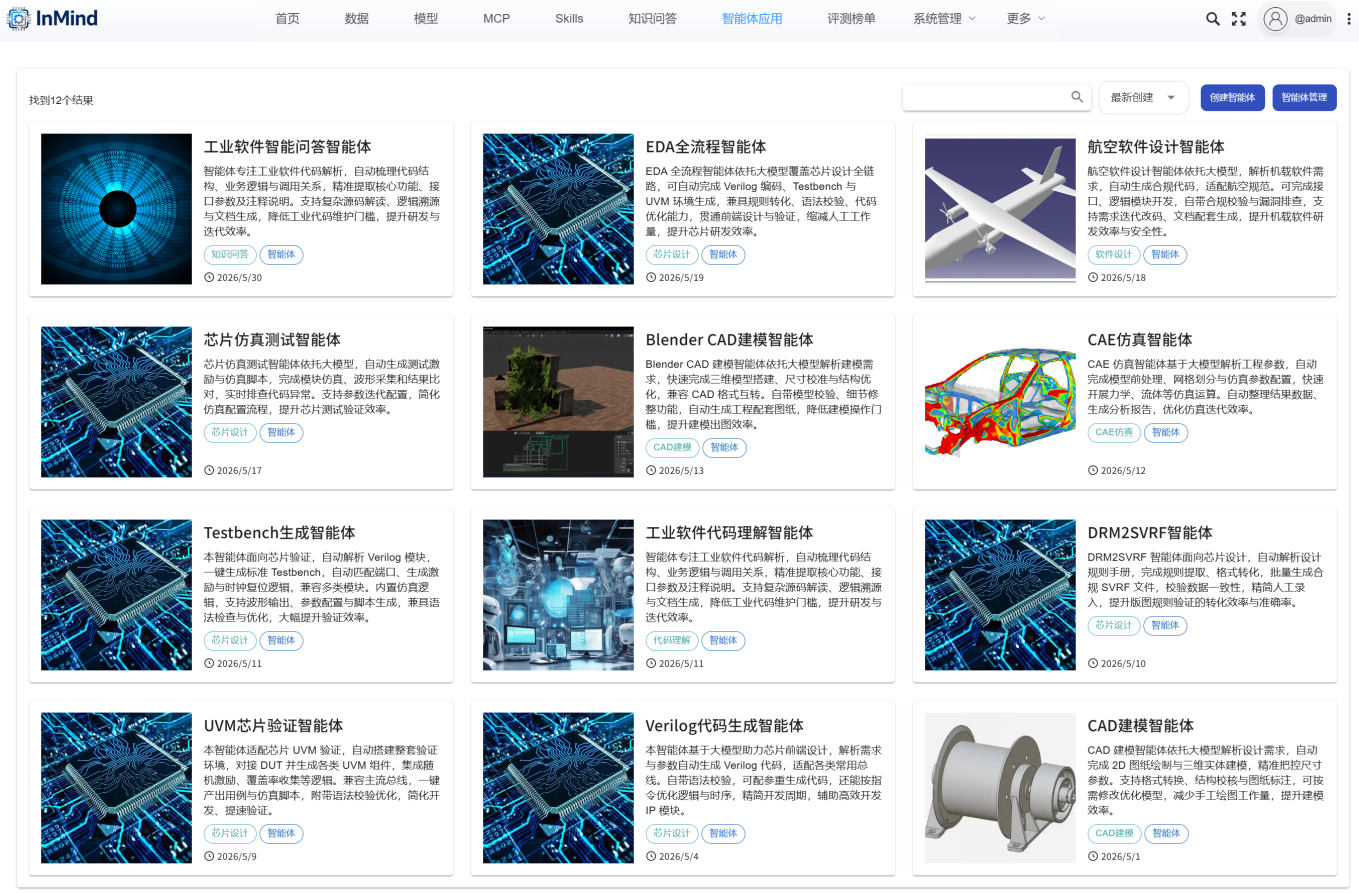This screenshot has width=1359, height=893.
Task: Switch to the 知识问答 tab
Action: [x=652, y=19]
